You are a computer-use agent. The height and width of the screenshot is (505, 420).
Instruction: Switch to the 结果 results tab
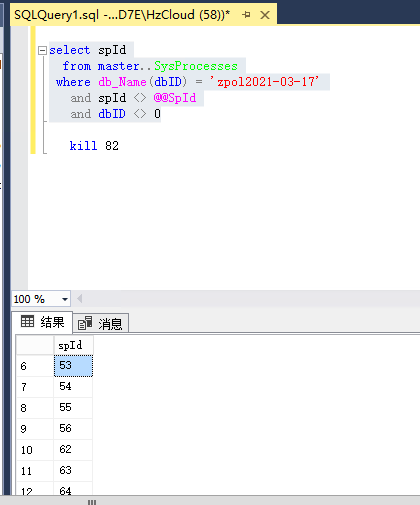click(42, 322)
